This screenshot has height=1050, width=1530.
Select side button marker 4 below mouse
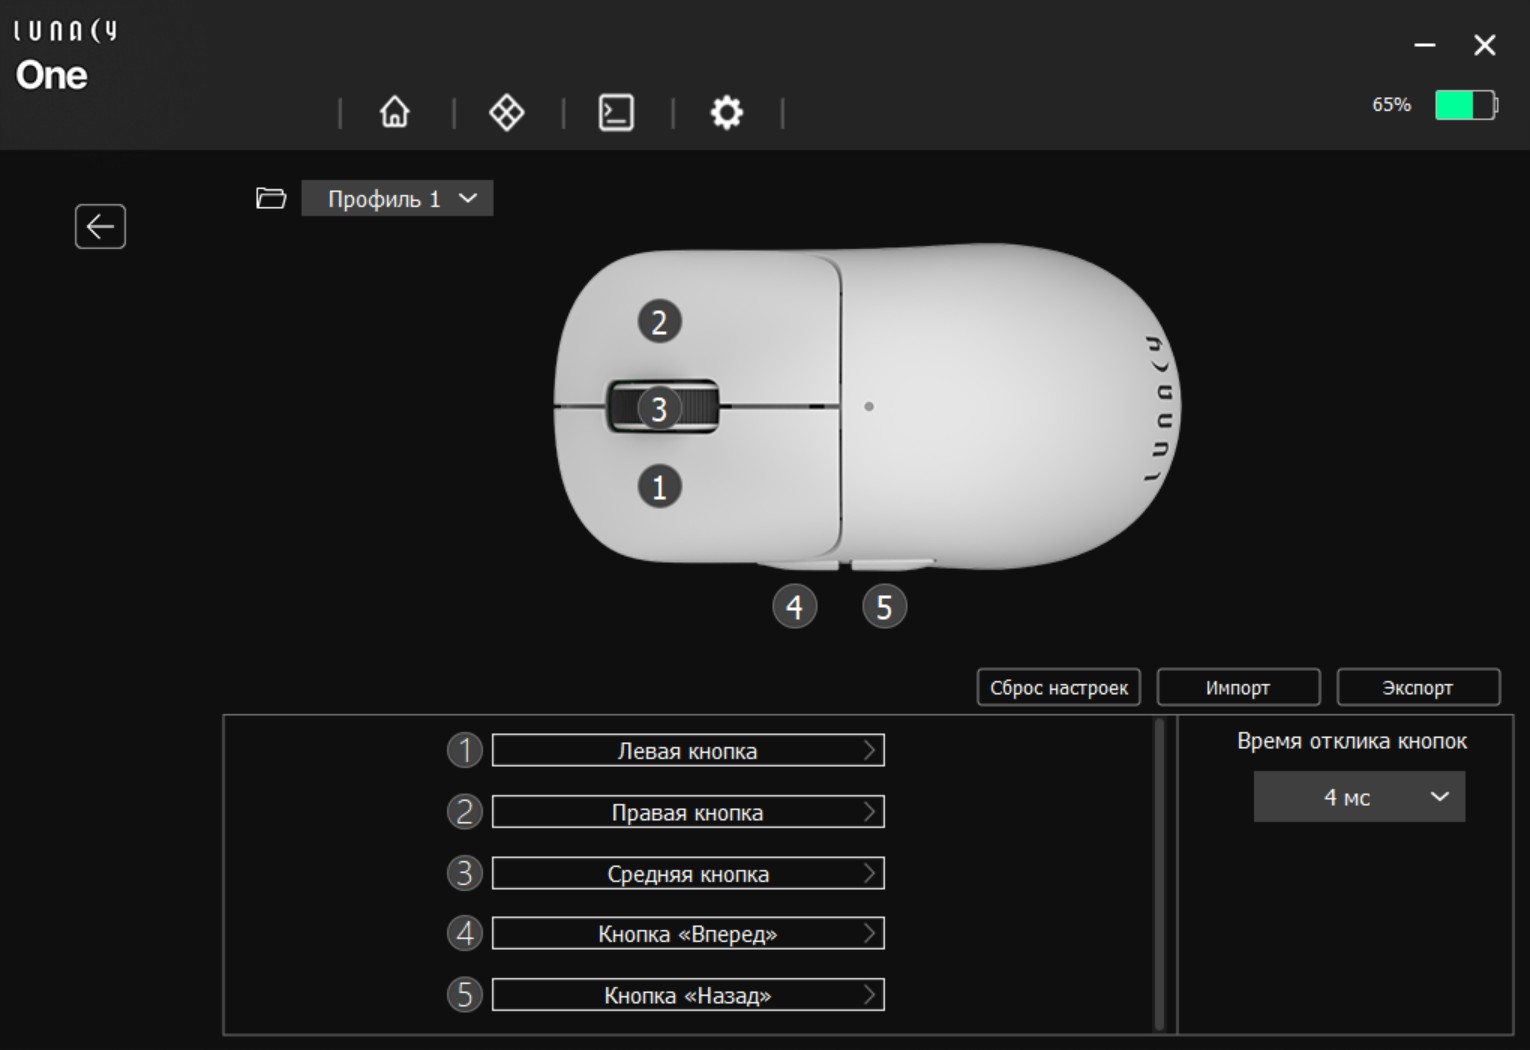pyautogui.click(x=795, y=607)
